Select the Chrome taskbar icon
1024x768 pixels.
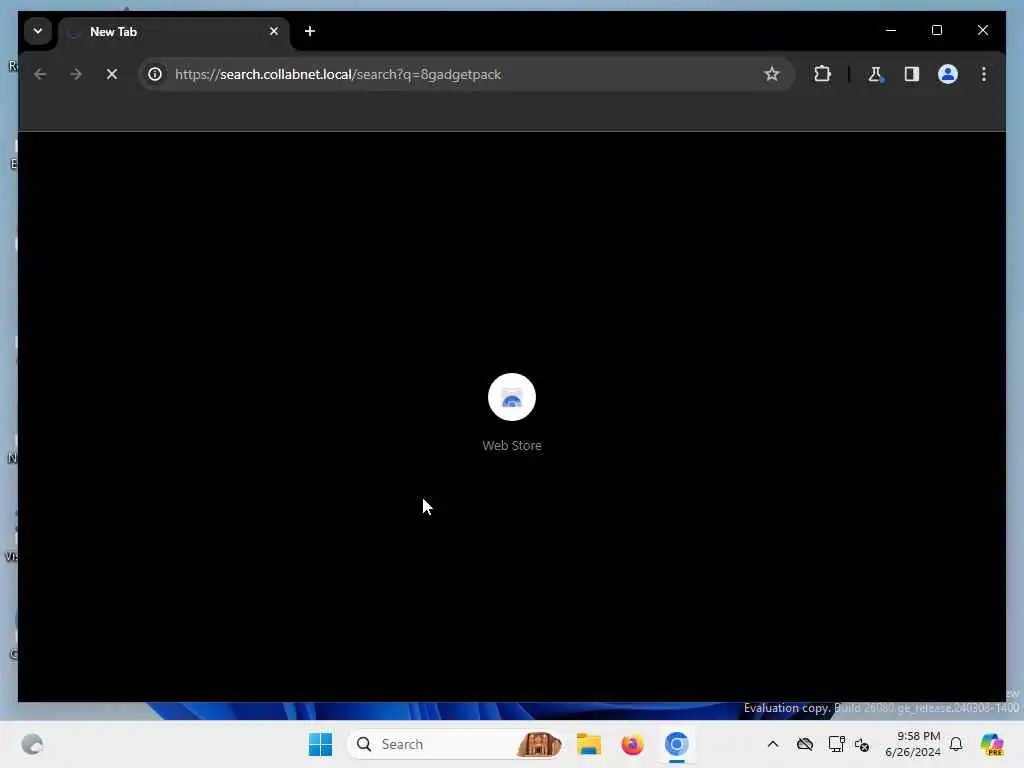pyautogui.click(x=677, y=744)
